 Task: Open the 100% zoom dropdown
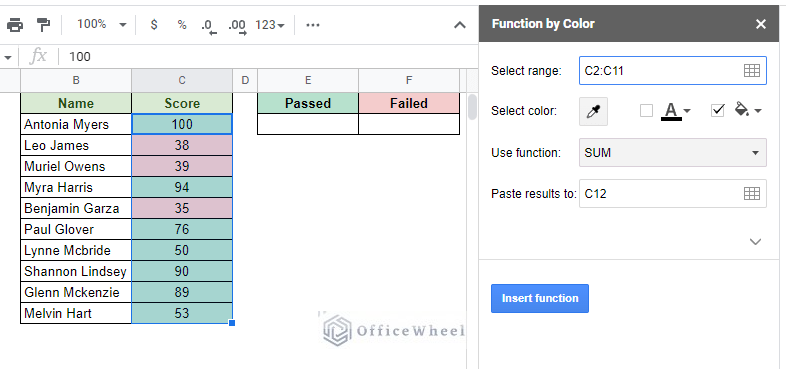102,25
